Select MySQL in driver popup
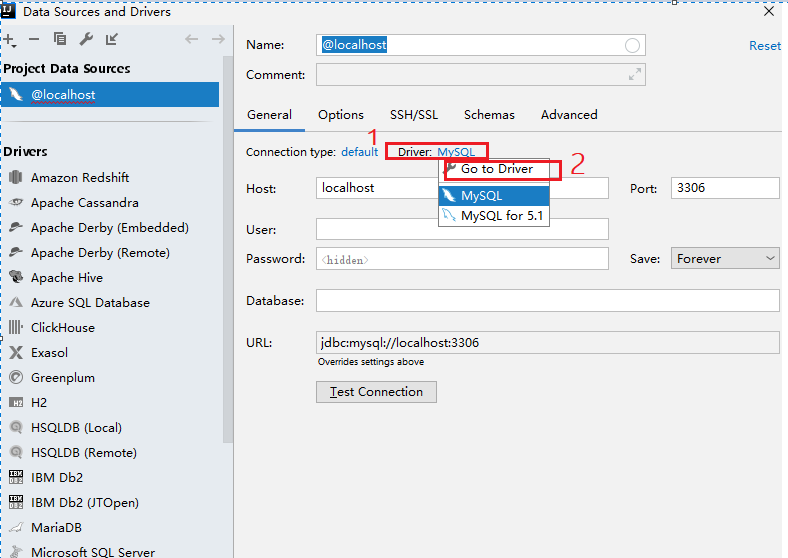The image size is (788, 558). click(494, 196)
